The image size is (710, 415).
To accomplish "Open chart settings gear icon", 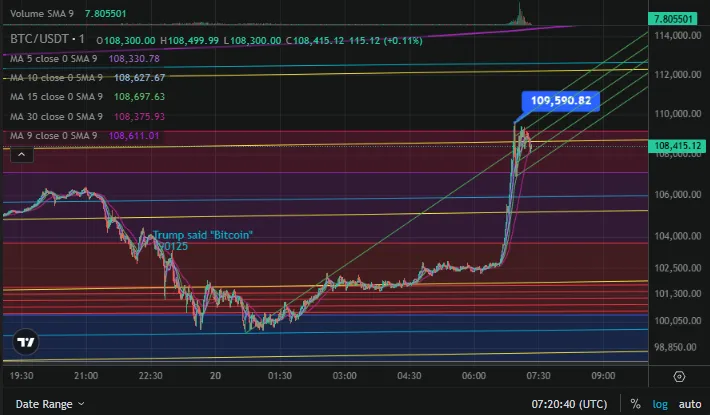I will coord(679,376).
